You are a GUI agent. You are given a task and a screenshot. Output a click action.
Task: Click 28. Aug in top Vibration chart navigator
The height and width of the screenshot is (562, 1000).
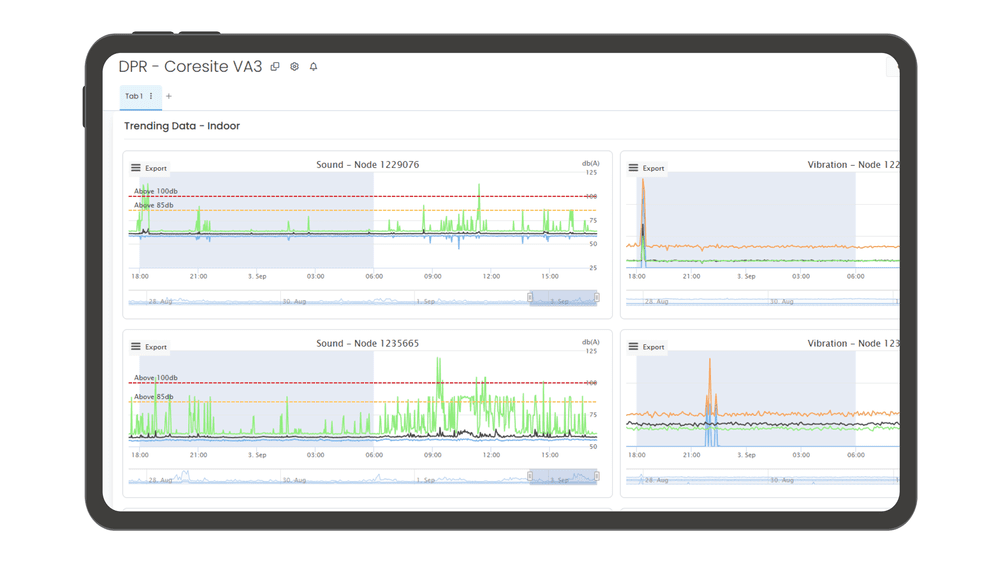point(656,301)
